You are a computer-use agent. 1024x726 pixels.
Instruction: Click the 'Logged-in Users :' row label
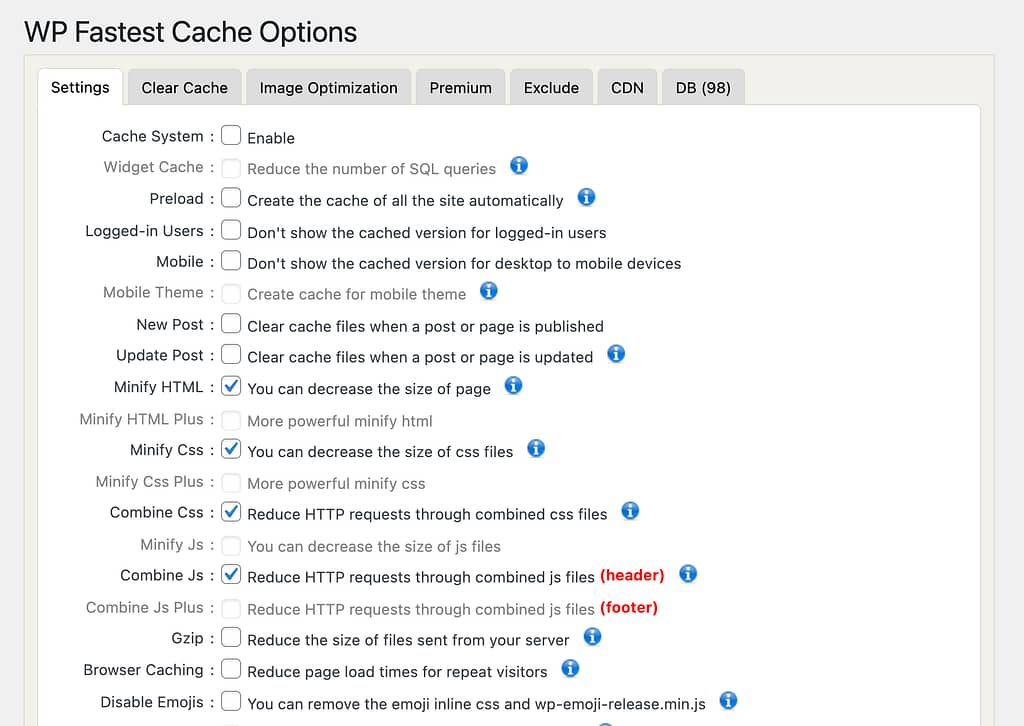[150, 231]
